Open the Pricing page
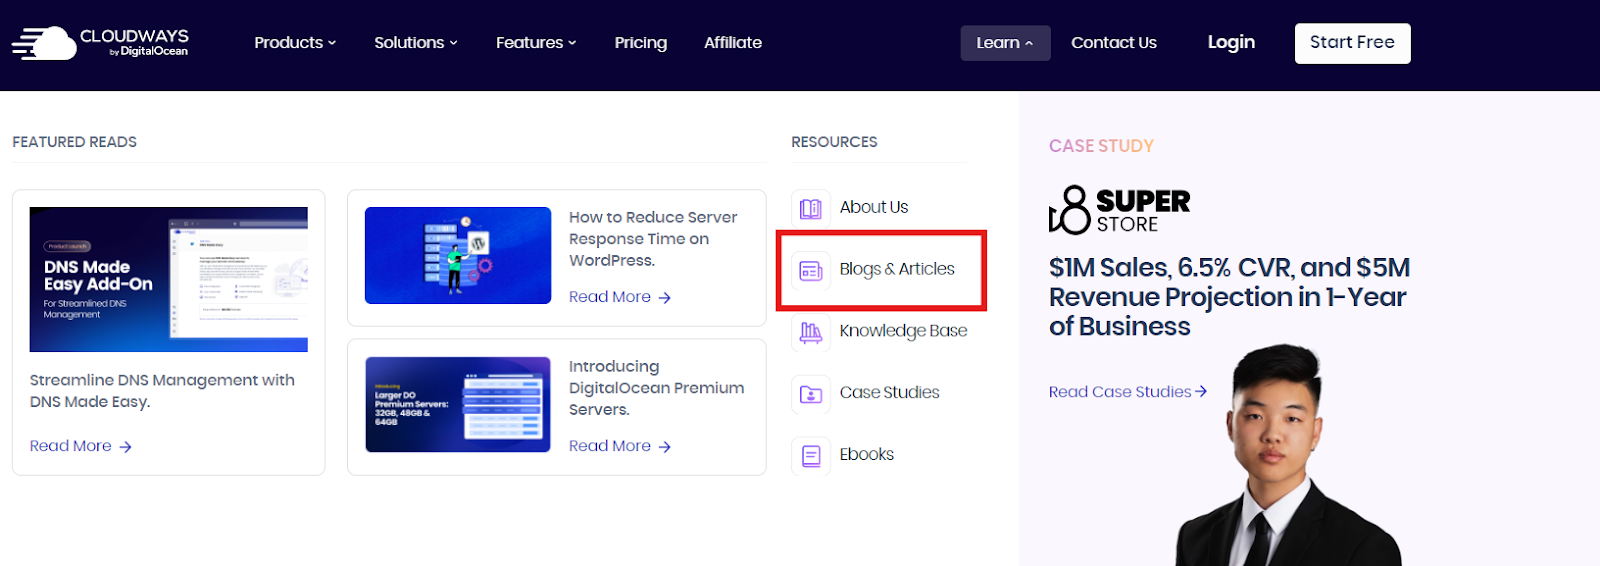1600x566 pixels. click(641, 42)
